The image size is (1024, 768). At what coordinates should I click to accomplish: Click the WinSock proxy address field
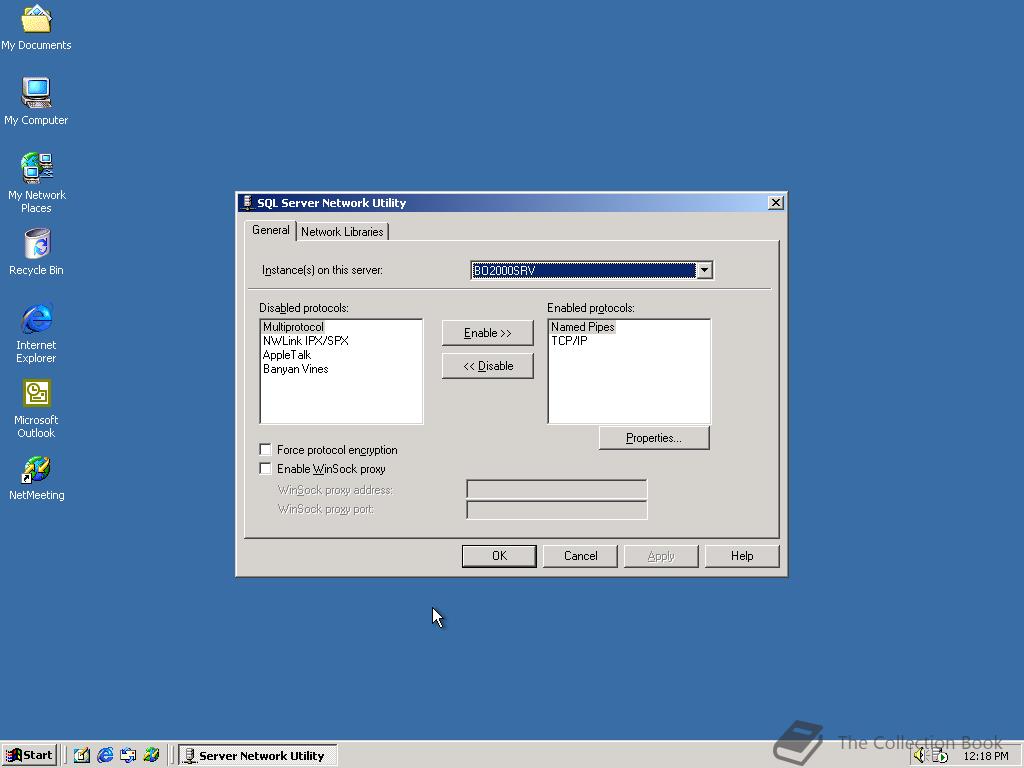556,490
